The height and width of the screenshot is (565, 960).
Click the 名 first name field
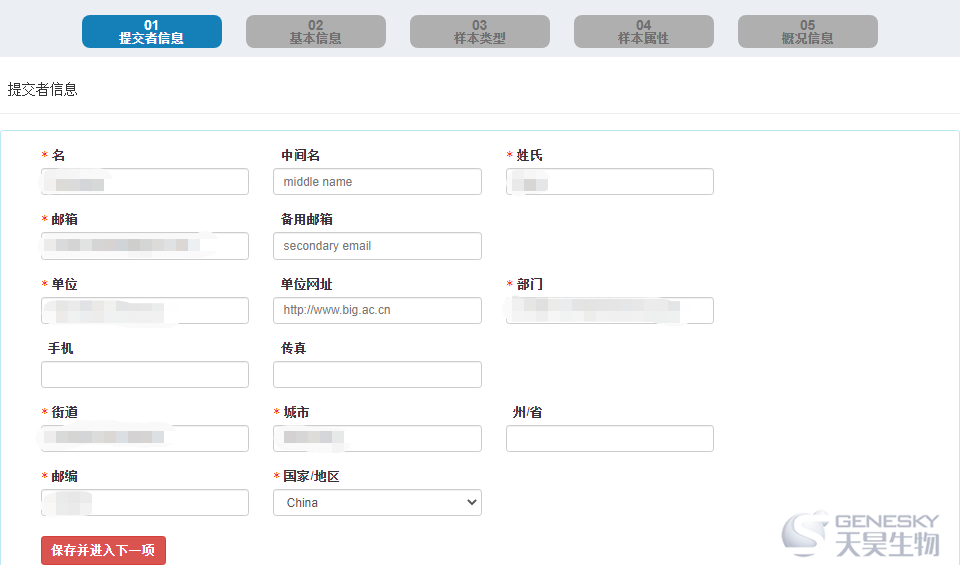tap(145, 182)
